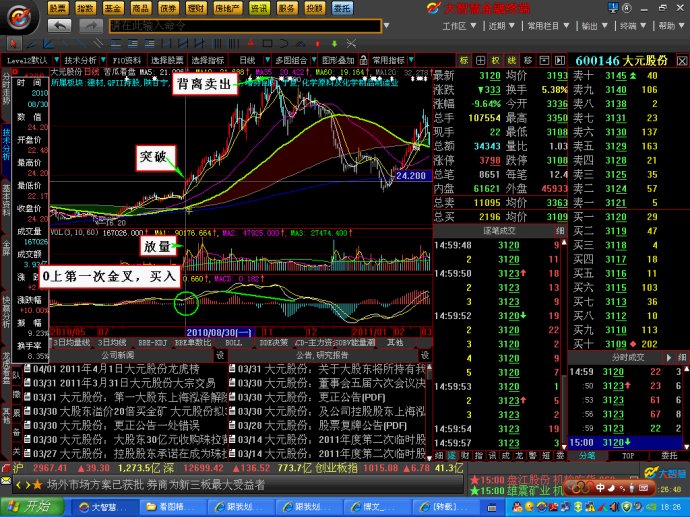
Task: Open the 其他 indicator tab
Action: (x=395, y=342)
